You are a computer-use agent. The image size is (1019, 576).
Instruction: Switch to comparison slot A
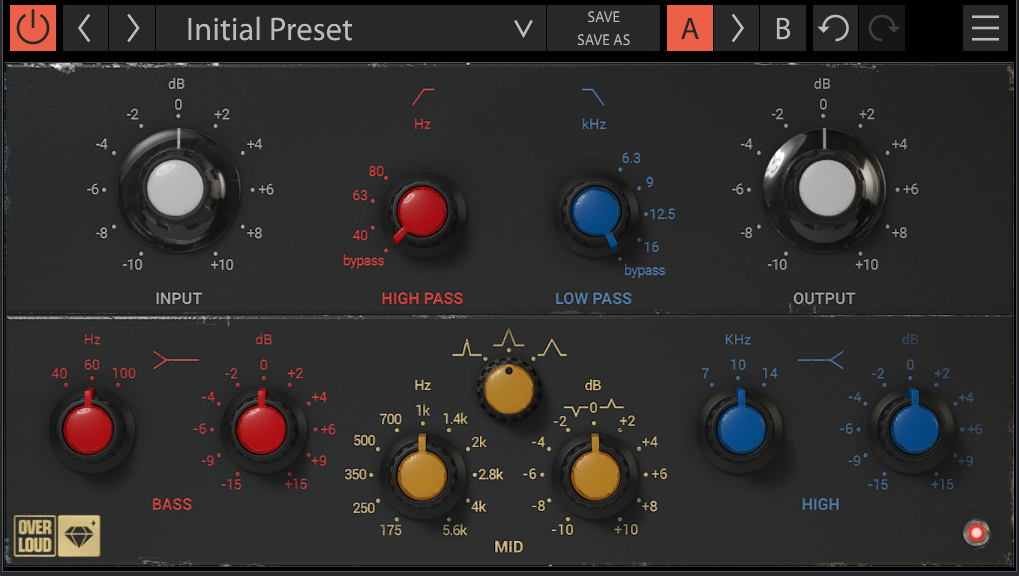click(x=690, y=29)
